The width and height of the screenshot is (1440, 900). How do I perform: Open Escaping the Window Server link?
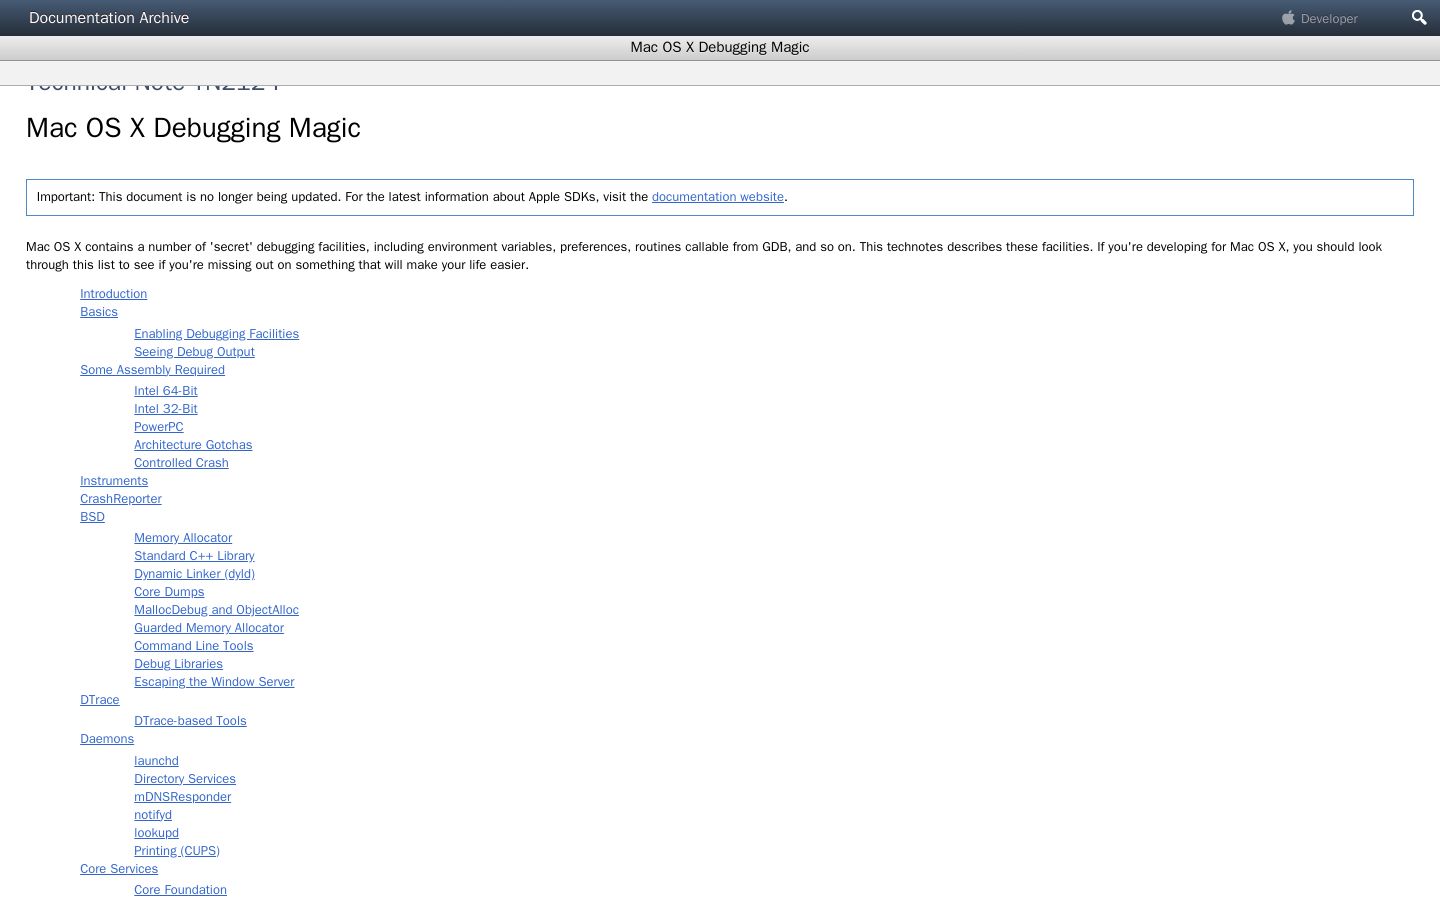[214, 682]
